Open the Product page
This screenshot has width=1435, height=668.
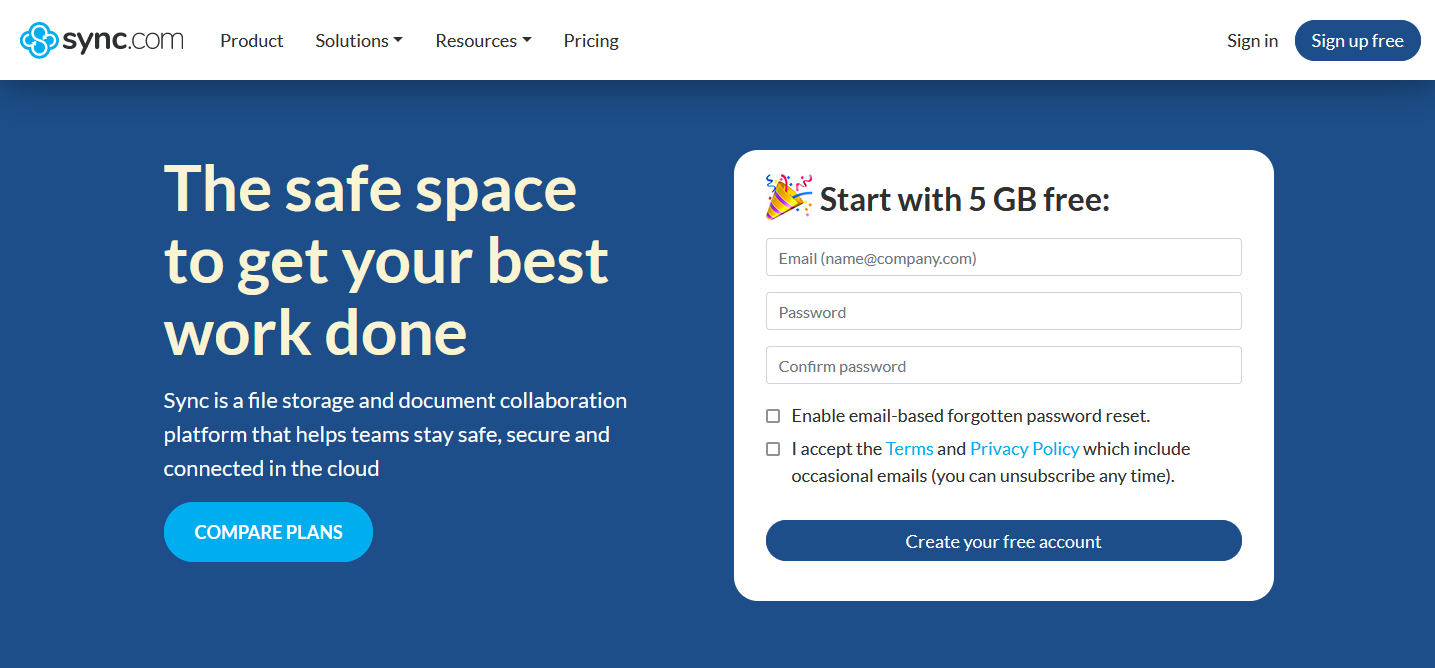tap(252, 41)
